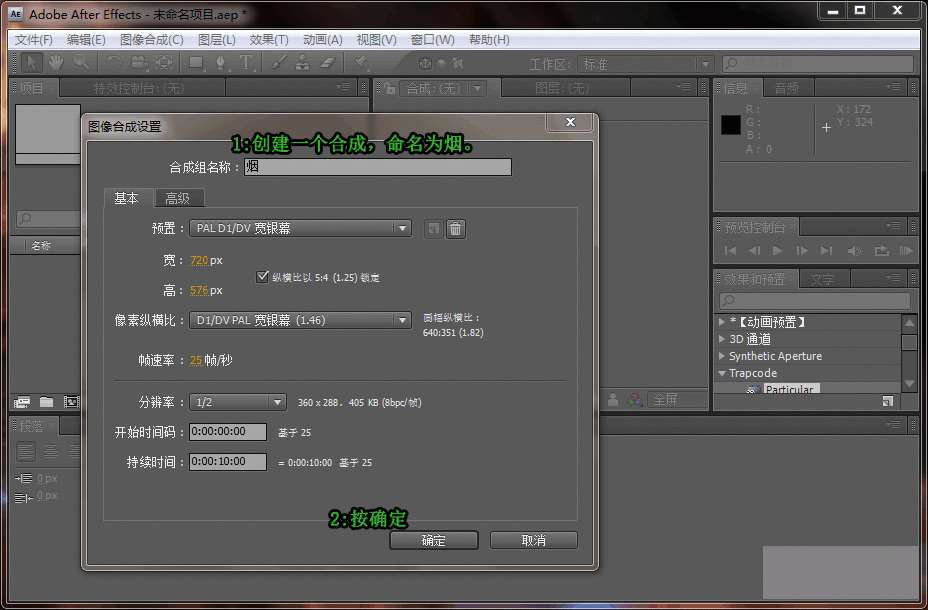This screenshot has width=928, height=610.
Task: Toggle the aspect ratio lock 5:4 checkbox
Action: pyautogui.click(x=262, y=276)
